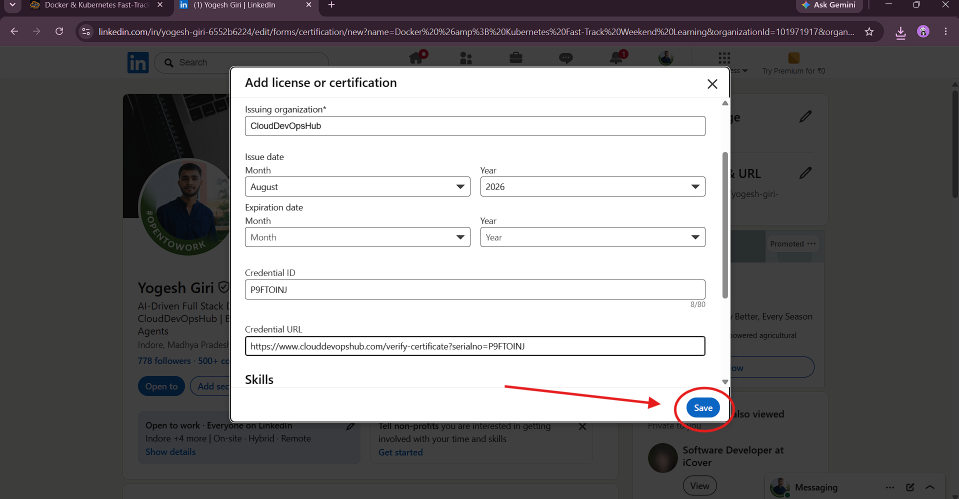Switch to the Docker & Kubernetes Fast-Track tab
Image resolution: width=959 pixels, height=499 pixels.
tap(96, 5)
